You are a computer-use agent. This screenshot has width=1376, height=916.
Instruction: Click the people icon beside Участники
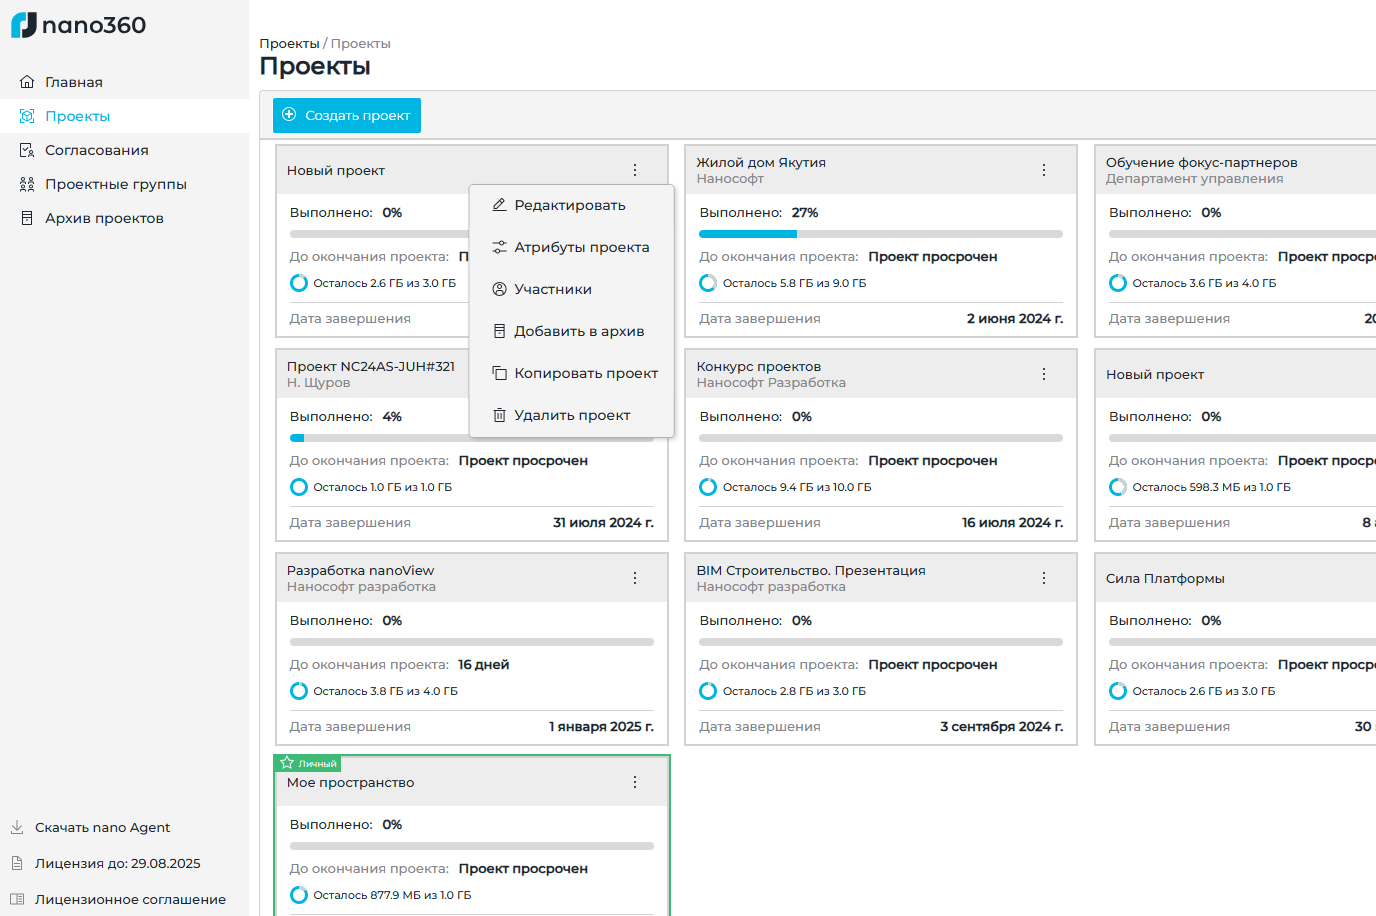(498, 288)
